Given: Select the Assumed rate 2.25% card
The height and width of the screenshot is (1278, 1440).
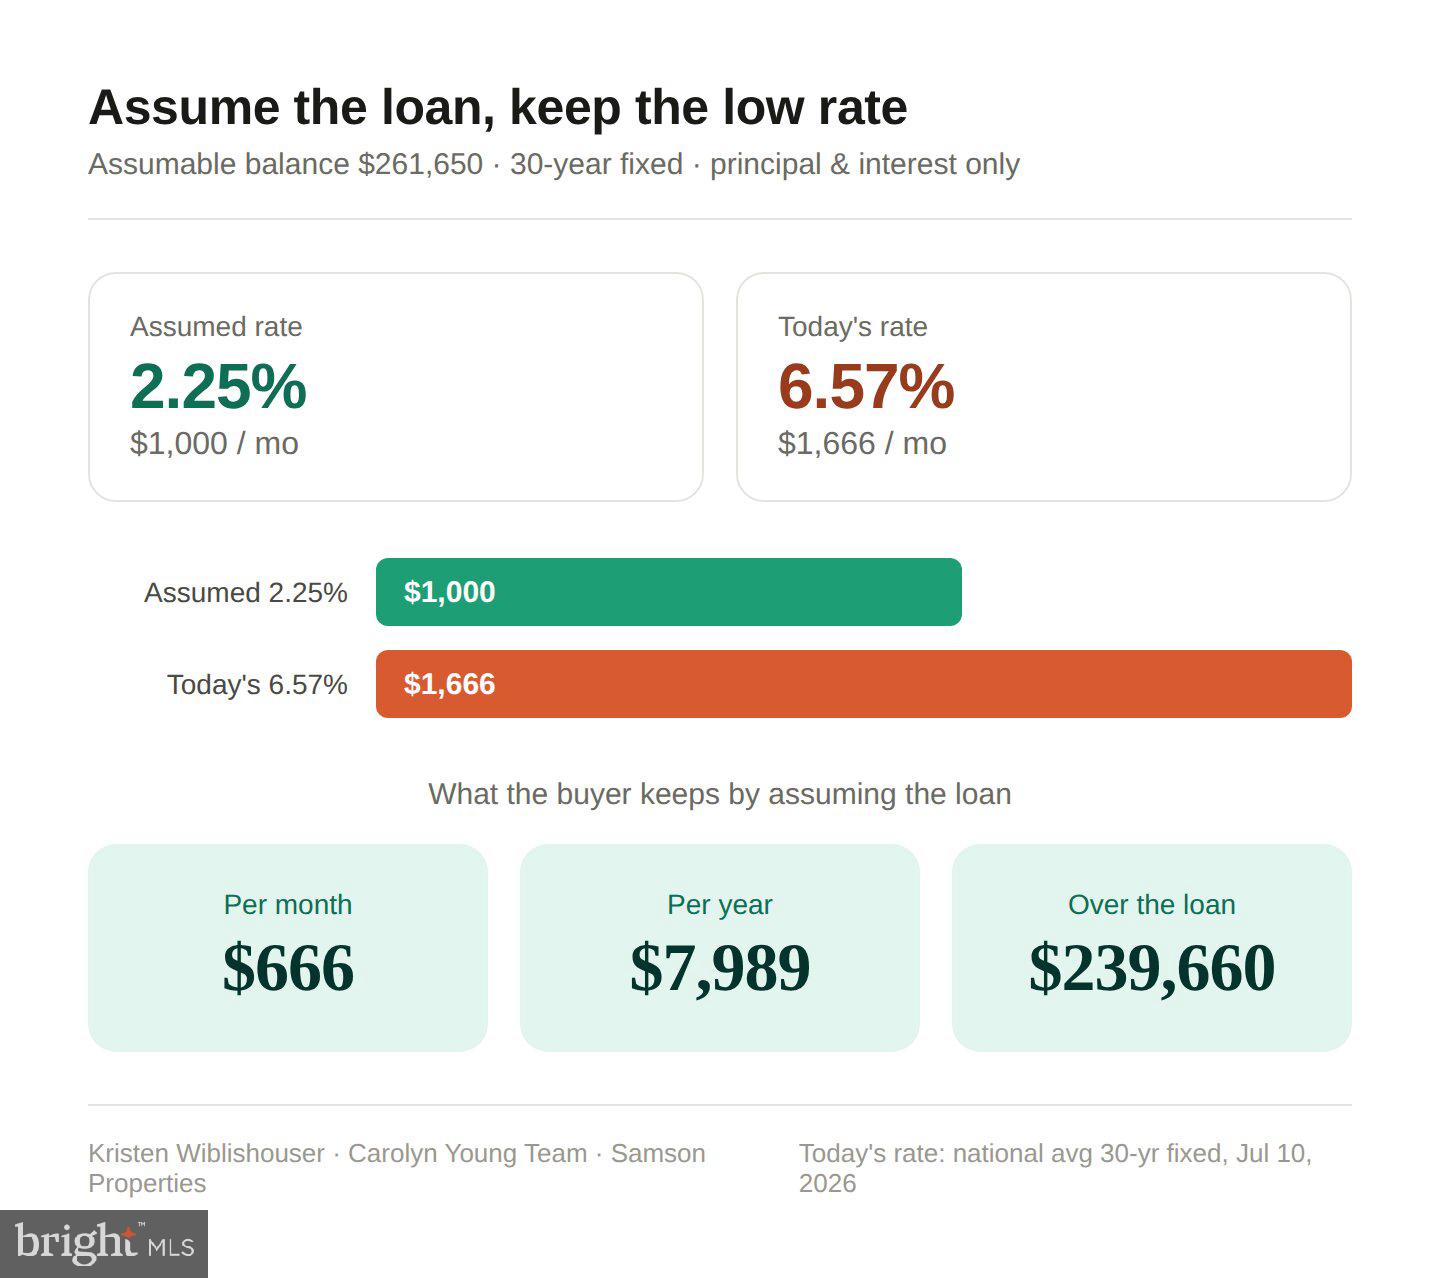Looking at the screenshot, I should tap(396, 387).
